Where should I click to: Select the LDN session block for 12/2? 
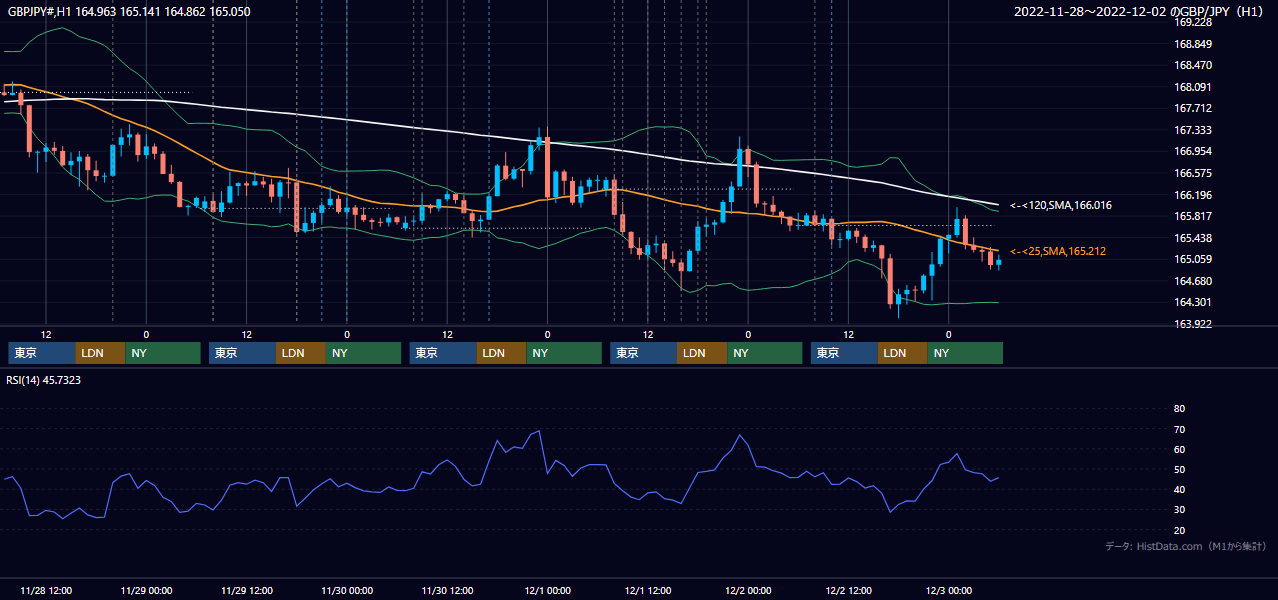pos(904,353)
